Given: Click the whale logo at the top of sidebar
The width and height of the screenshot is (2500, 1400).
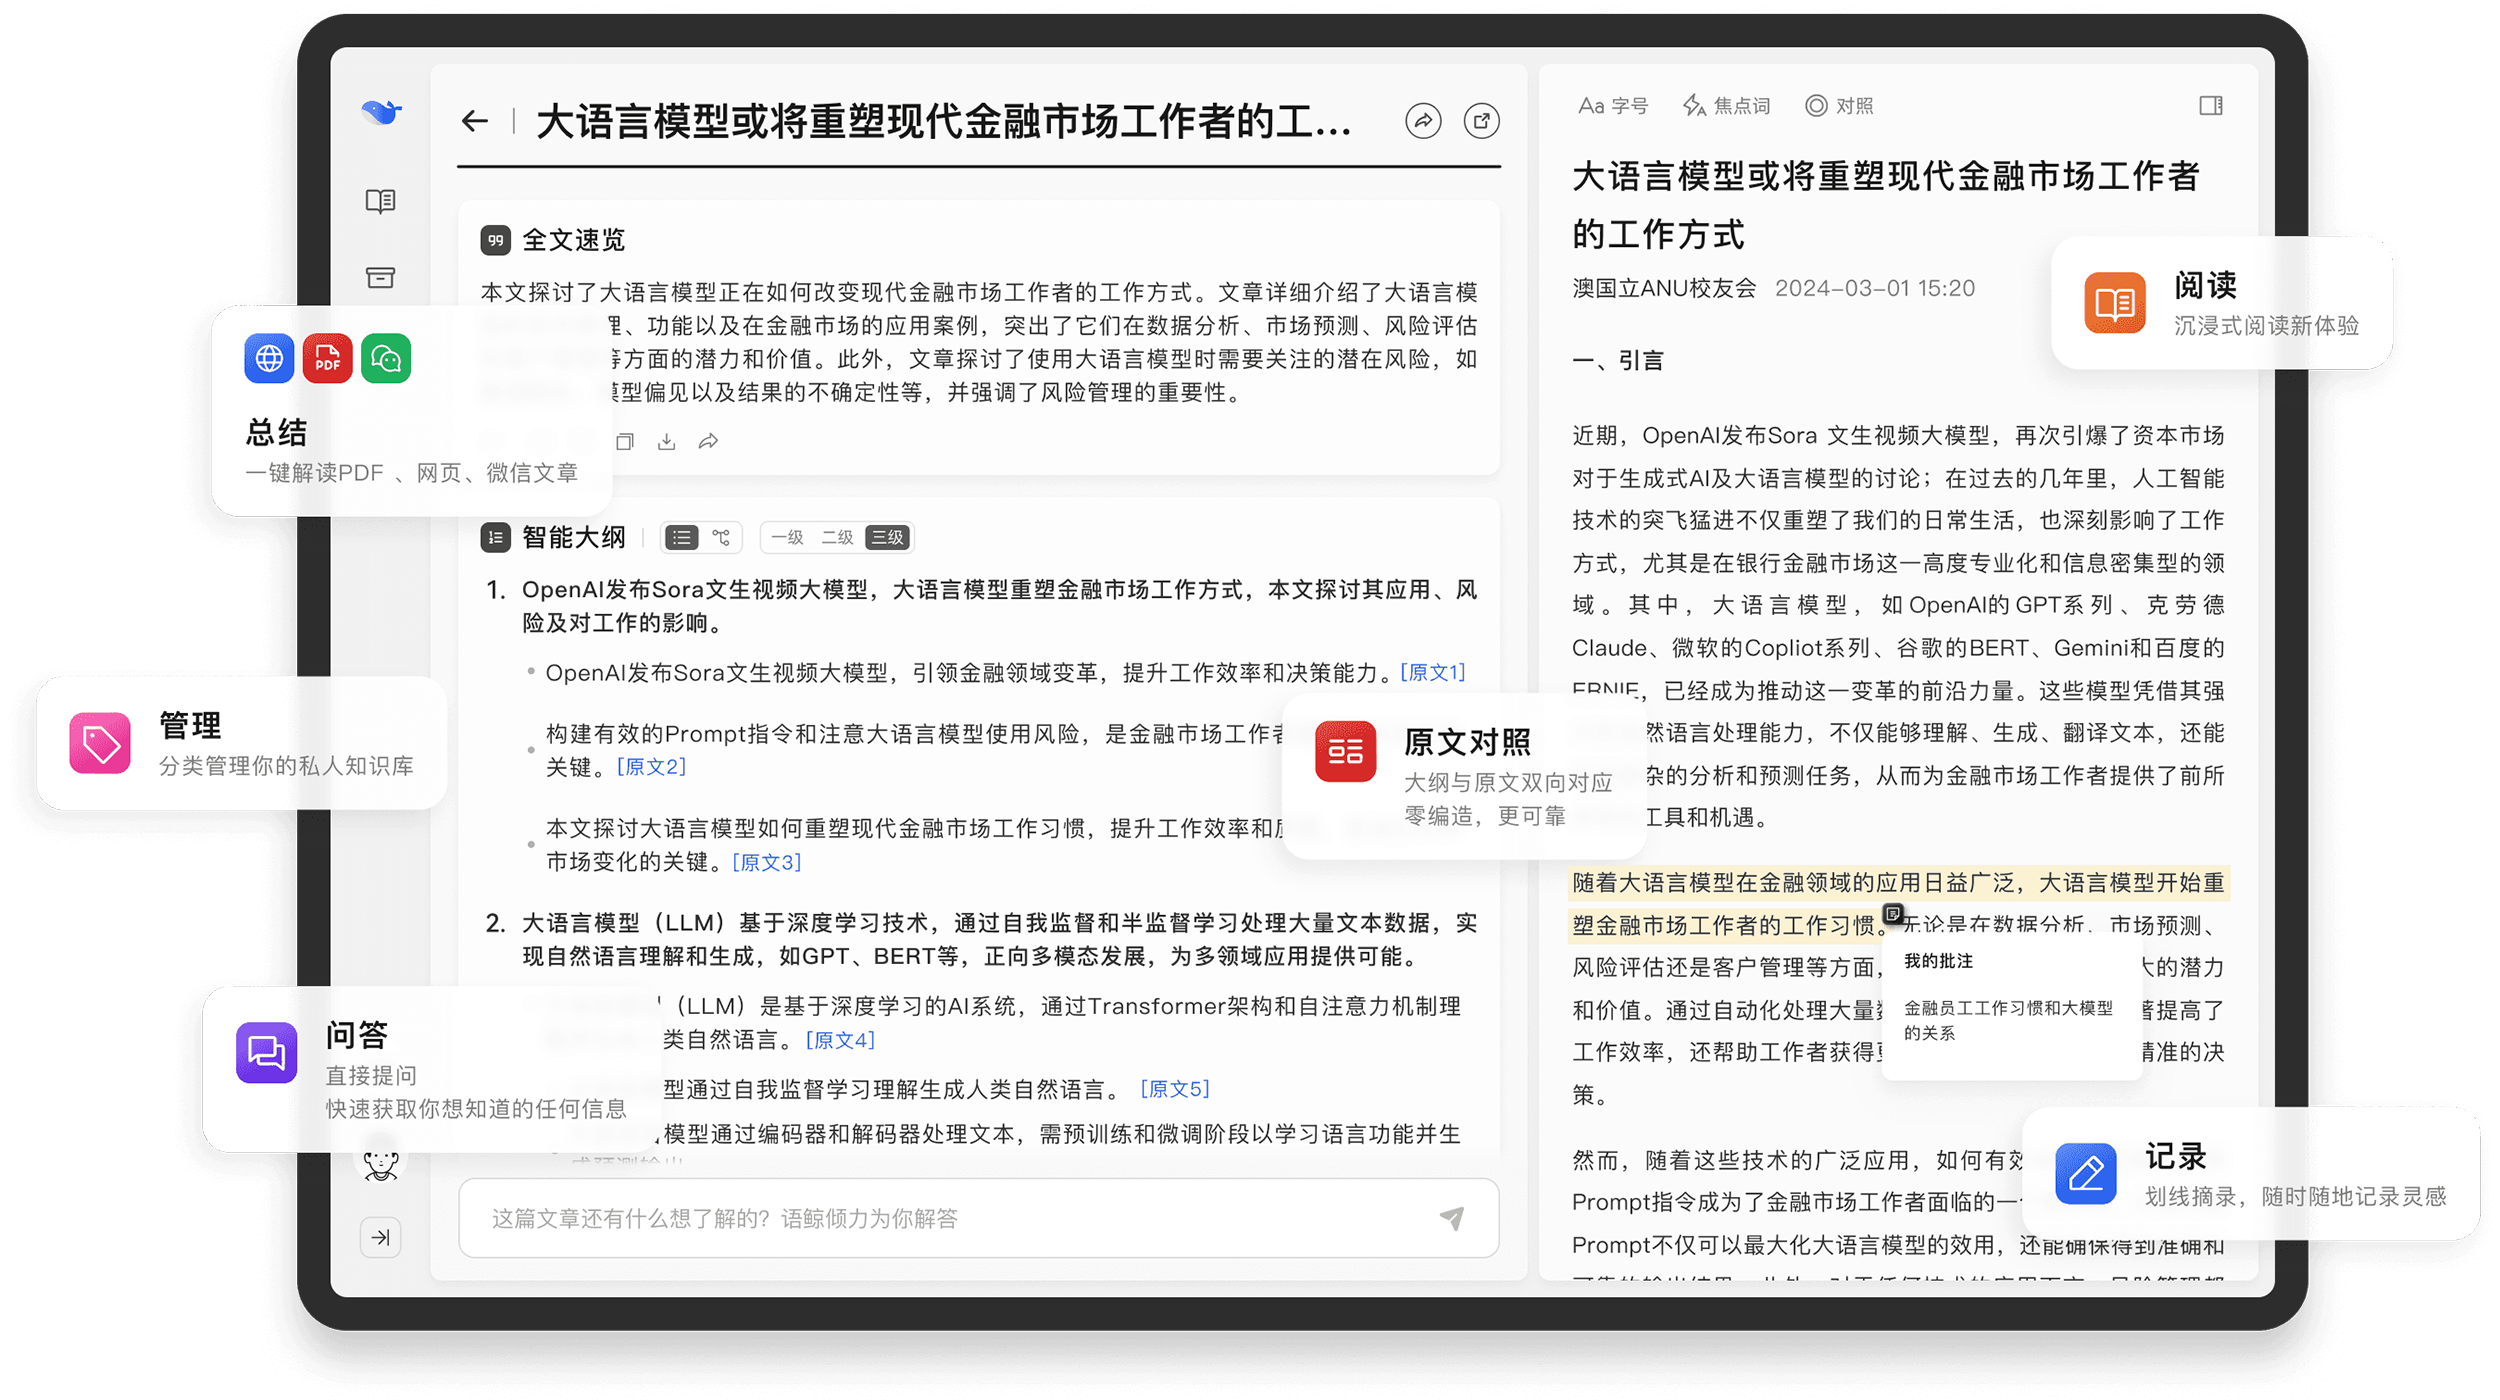Looking at the screenshot, I should tap(380, 113).
